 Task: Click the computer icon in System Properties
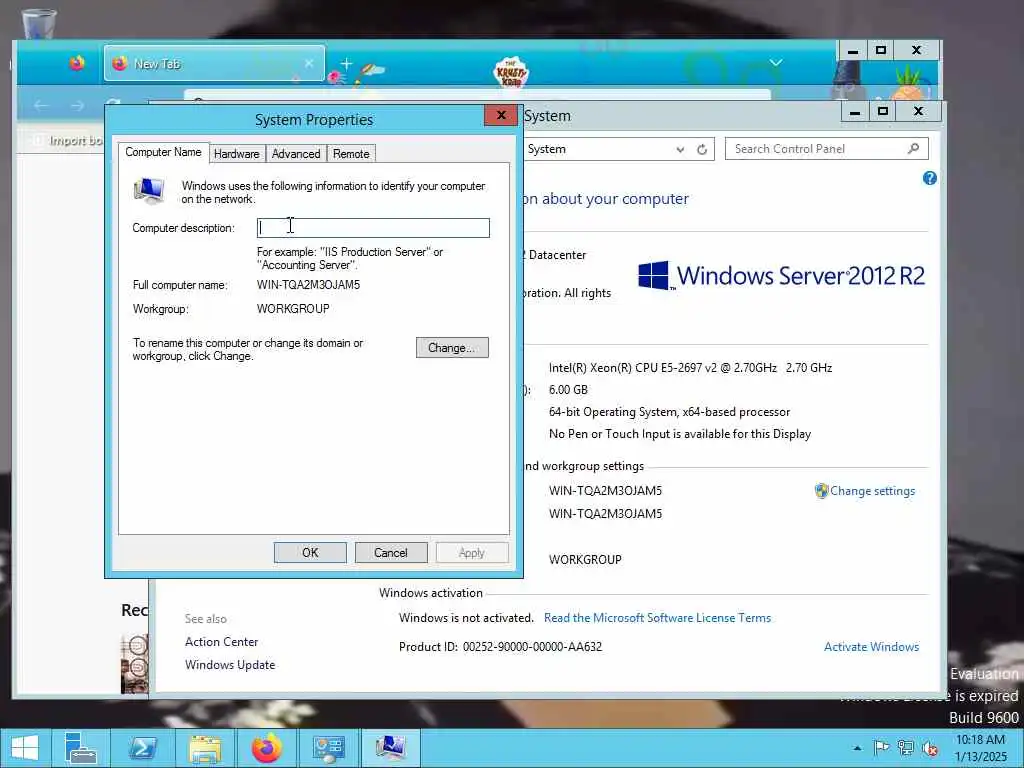pos(150,191)
